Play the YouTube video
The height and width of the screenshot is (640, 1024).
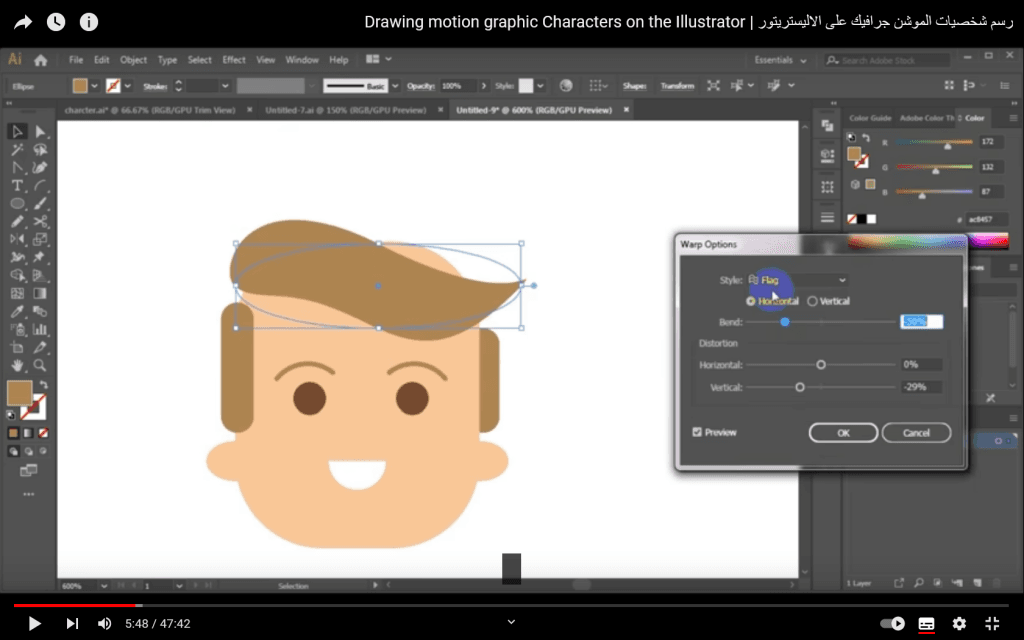pyautogui.click(x=35, y=624)
